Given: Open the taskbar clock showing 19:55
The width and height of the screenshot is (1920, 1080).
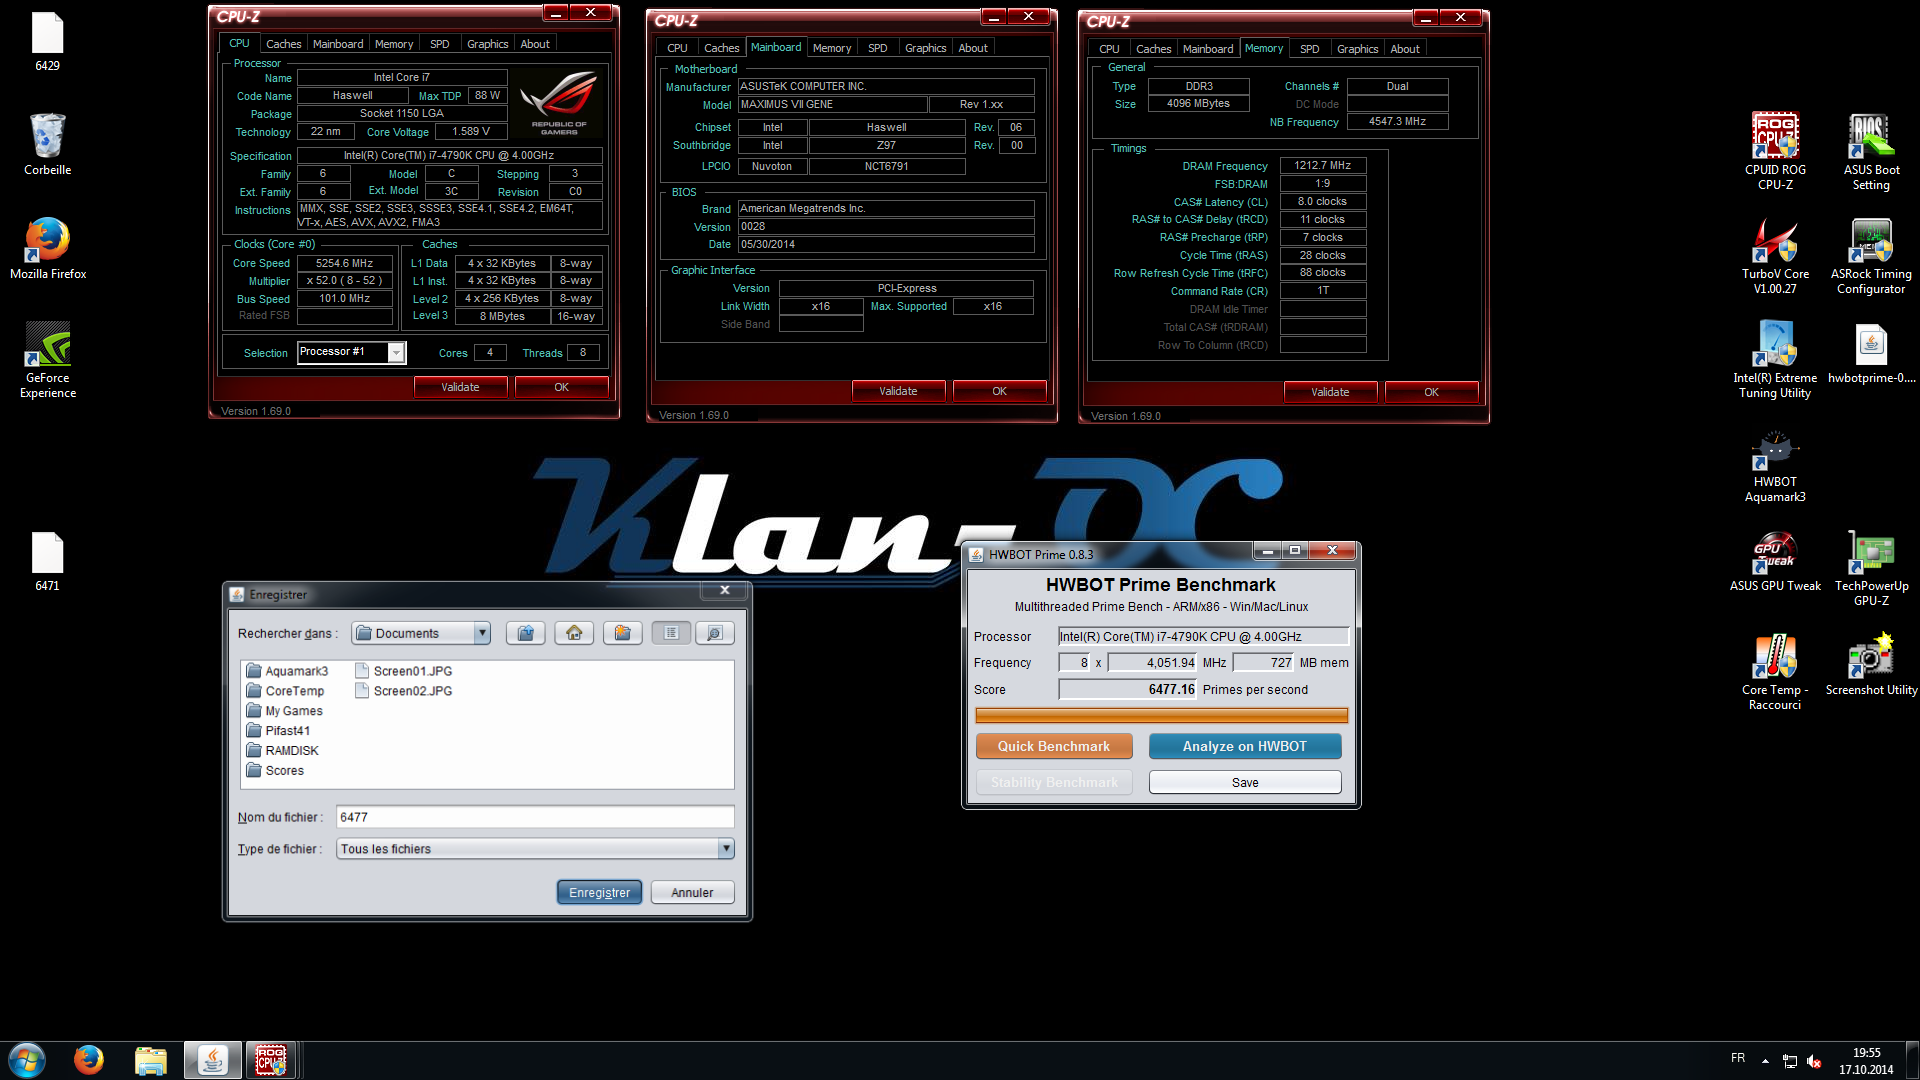Looking at the screenshot, I should coord(1866,1061).
